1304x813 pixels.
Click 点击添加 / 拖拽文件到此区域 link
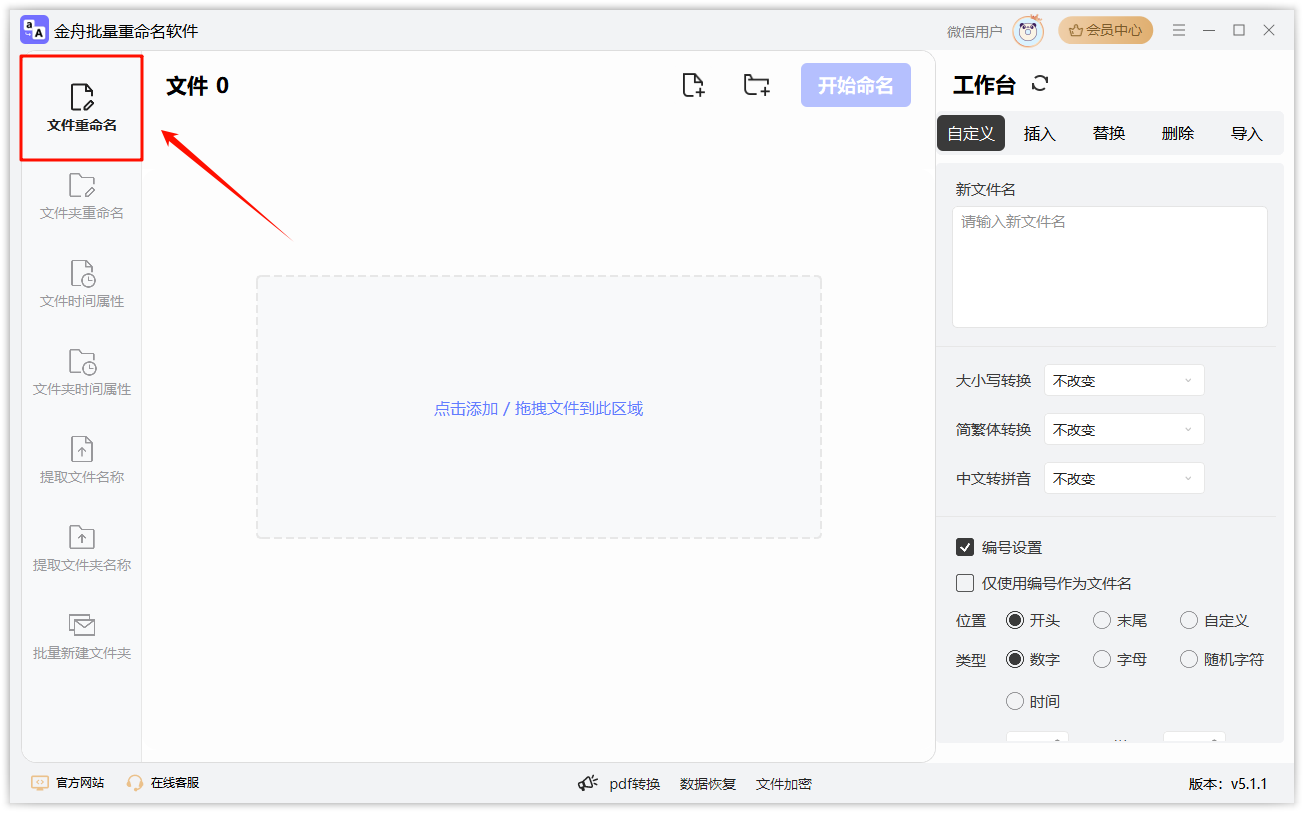tap(539, 408)
